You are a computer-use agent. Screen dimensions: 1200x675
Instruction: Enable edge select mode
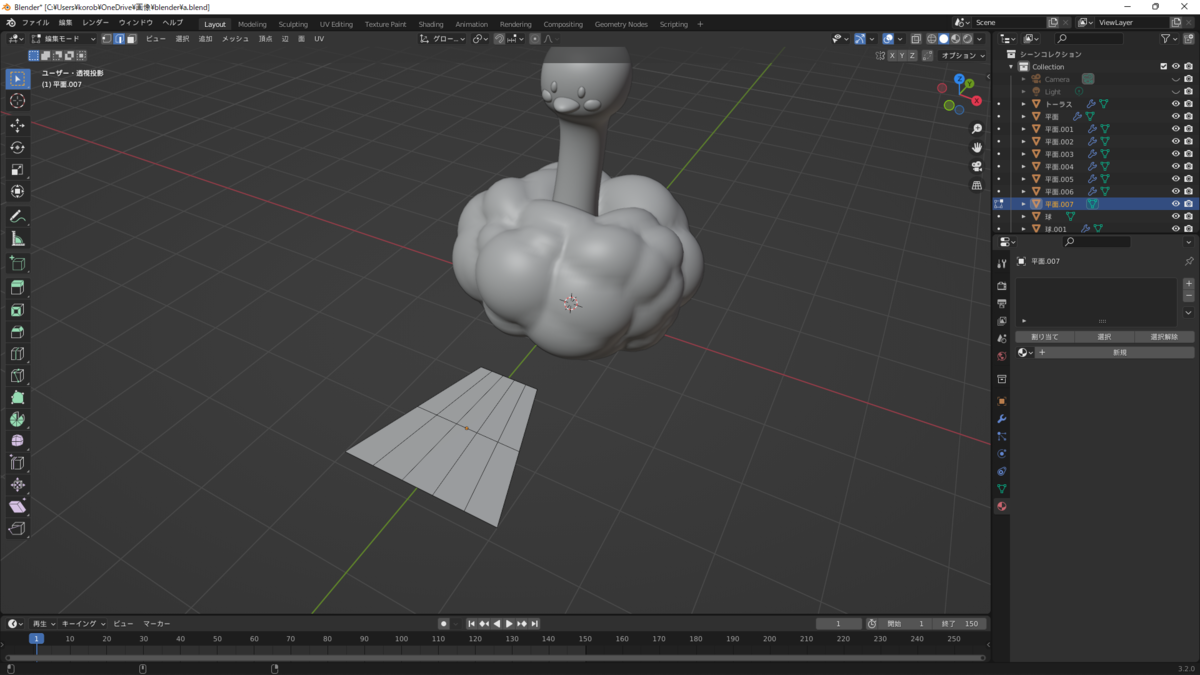coord(119,39)
